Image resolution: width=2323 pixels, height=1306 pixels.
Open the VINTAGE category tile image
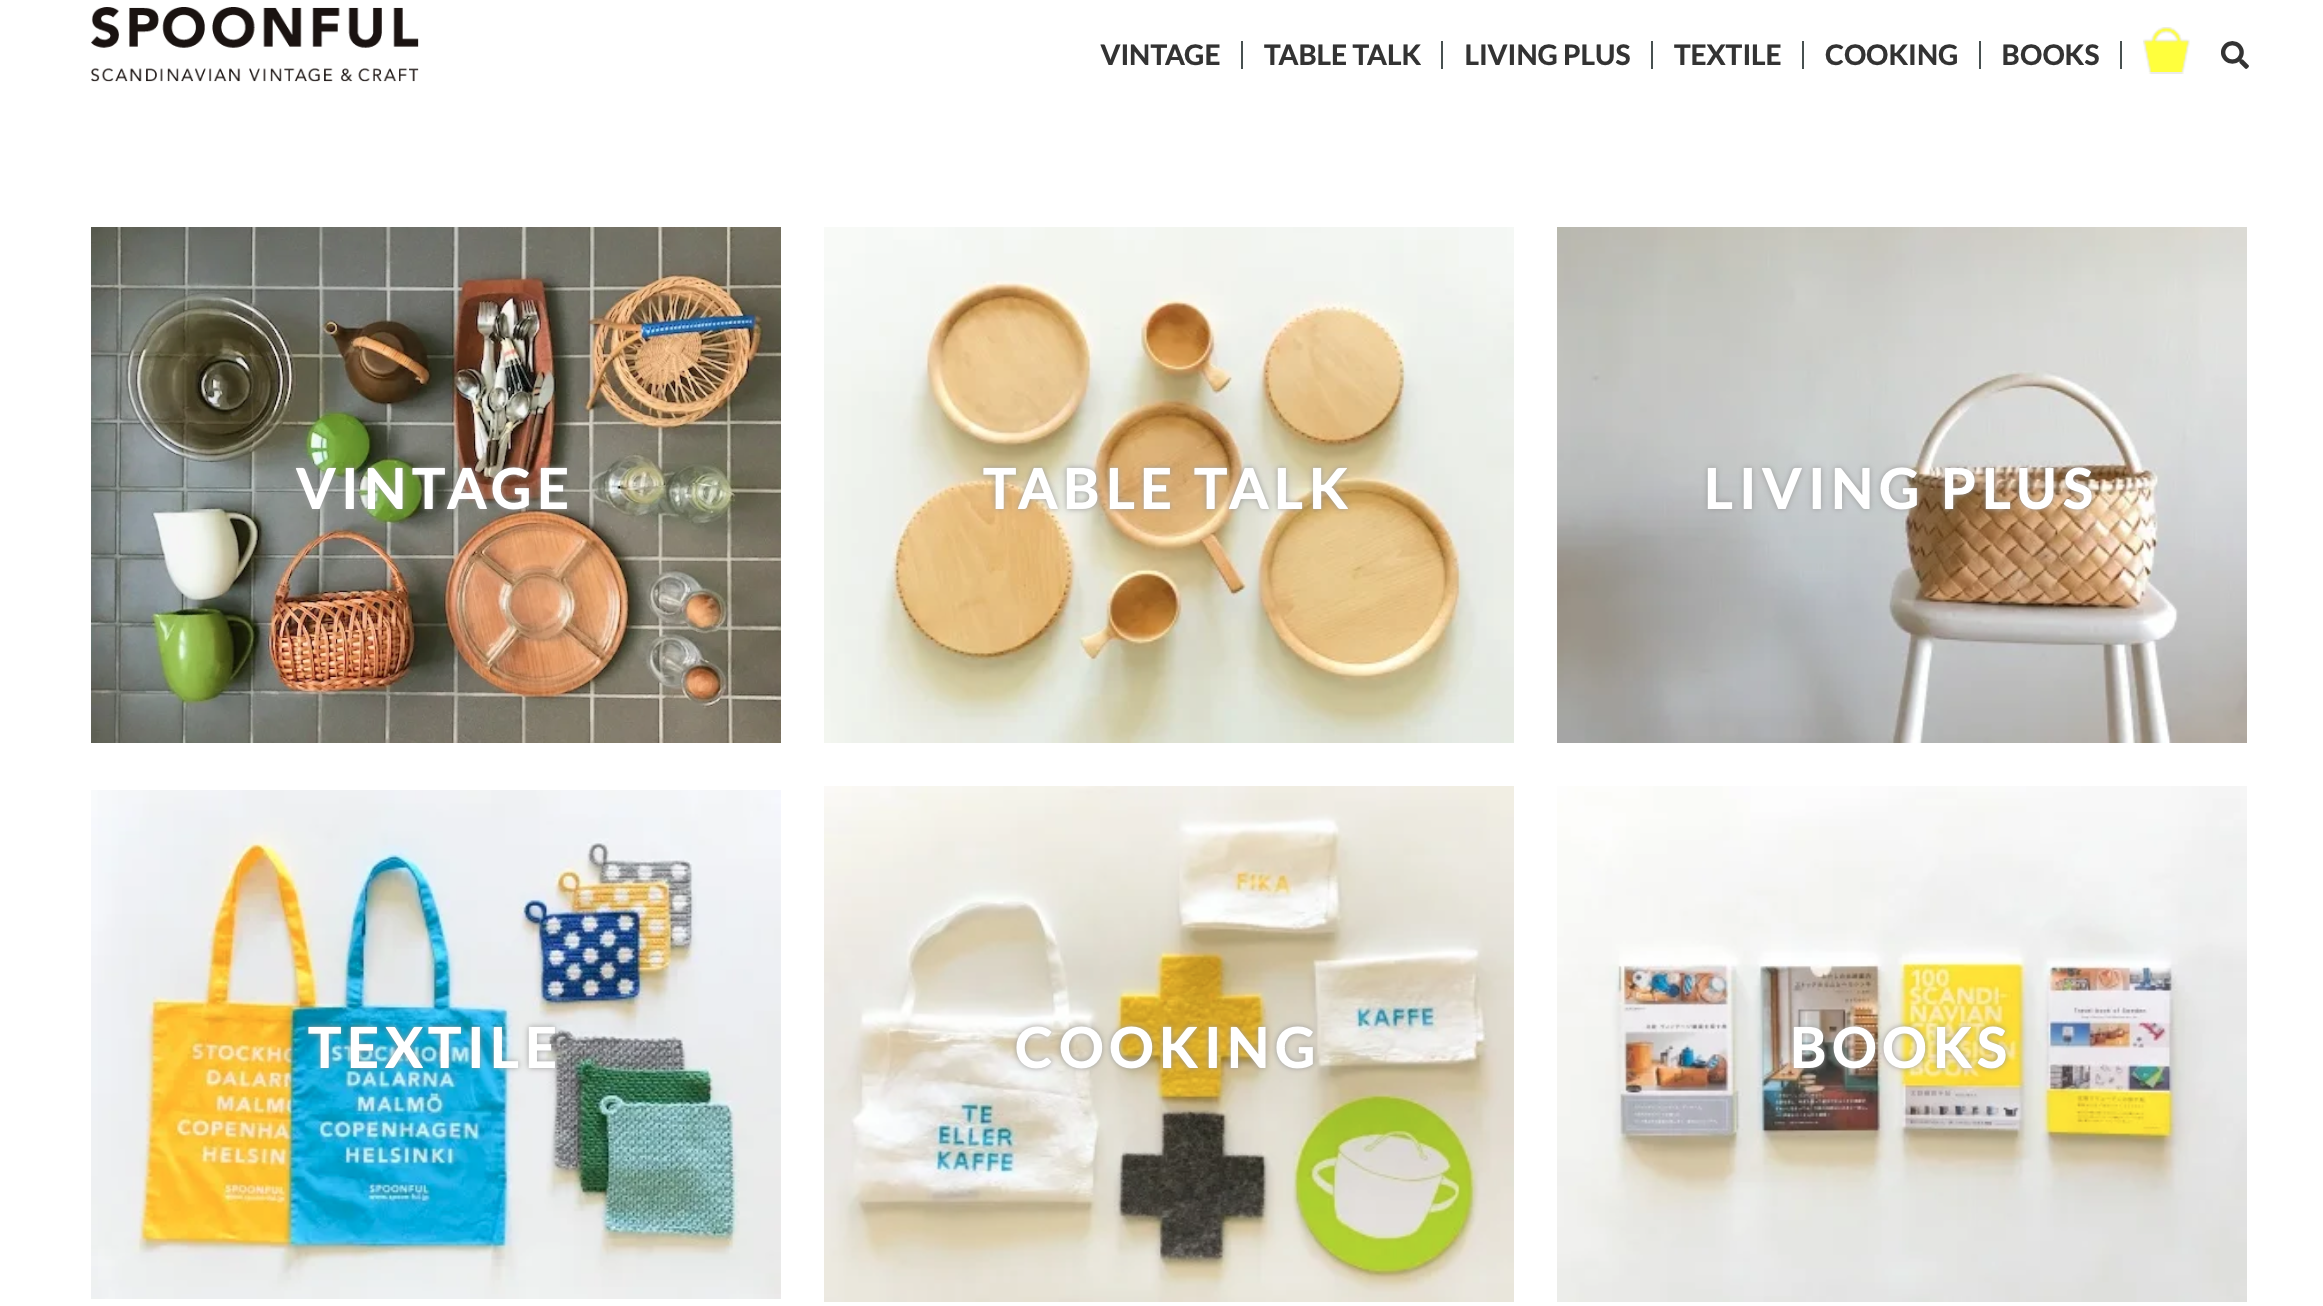click(436, 485)
